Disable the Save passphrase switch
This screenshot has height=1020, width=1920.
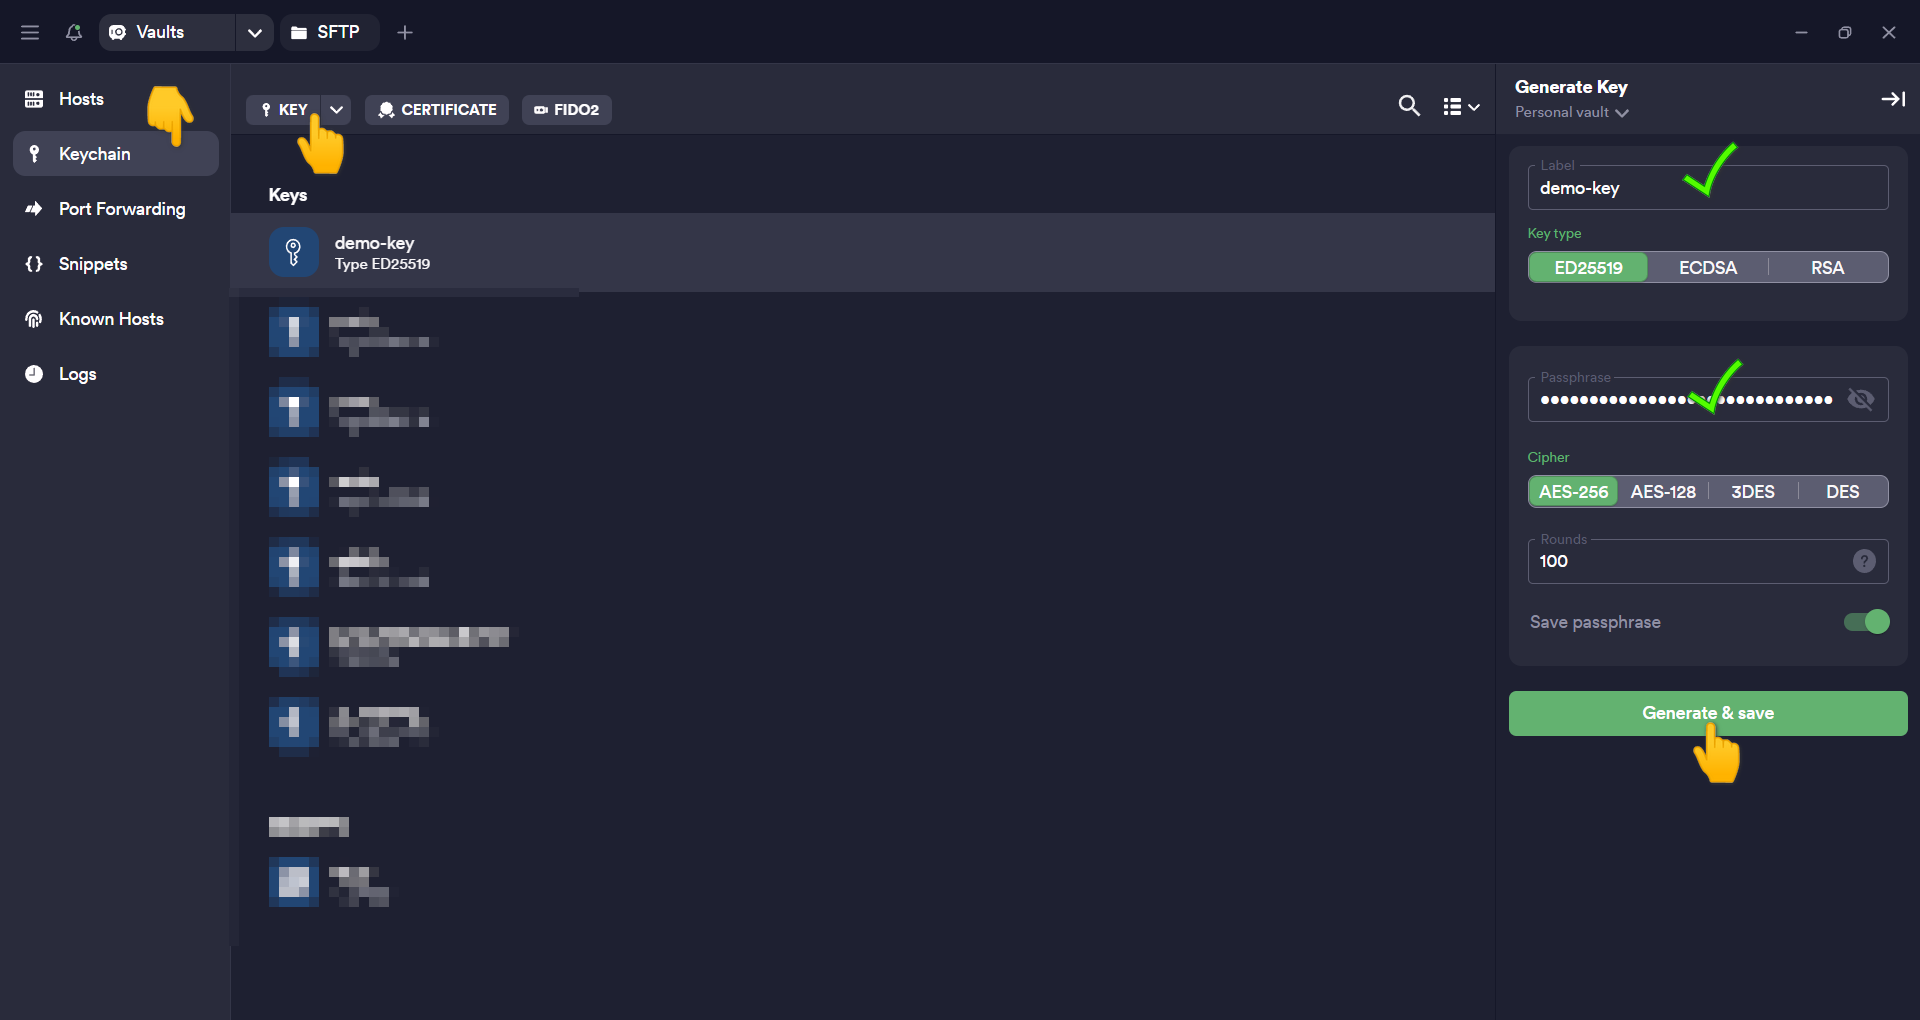tap(1866, 622)
